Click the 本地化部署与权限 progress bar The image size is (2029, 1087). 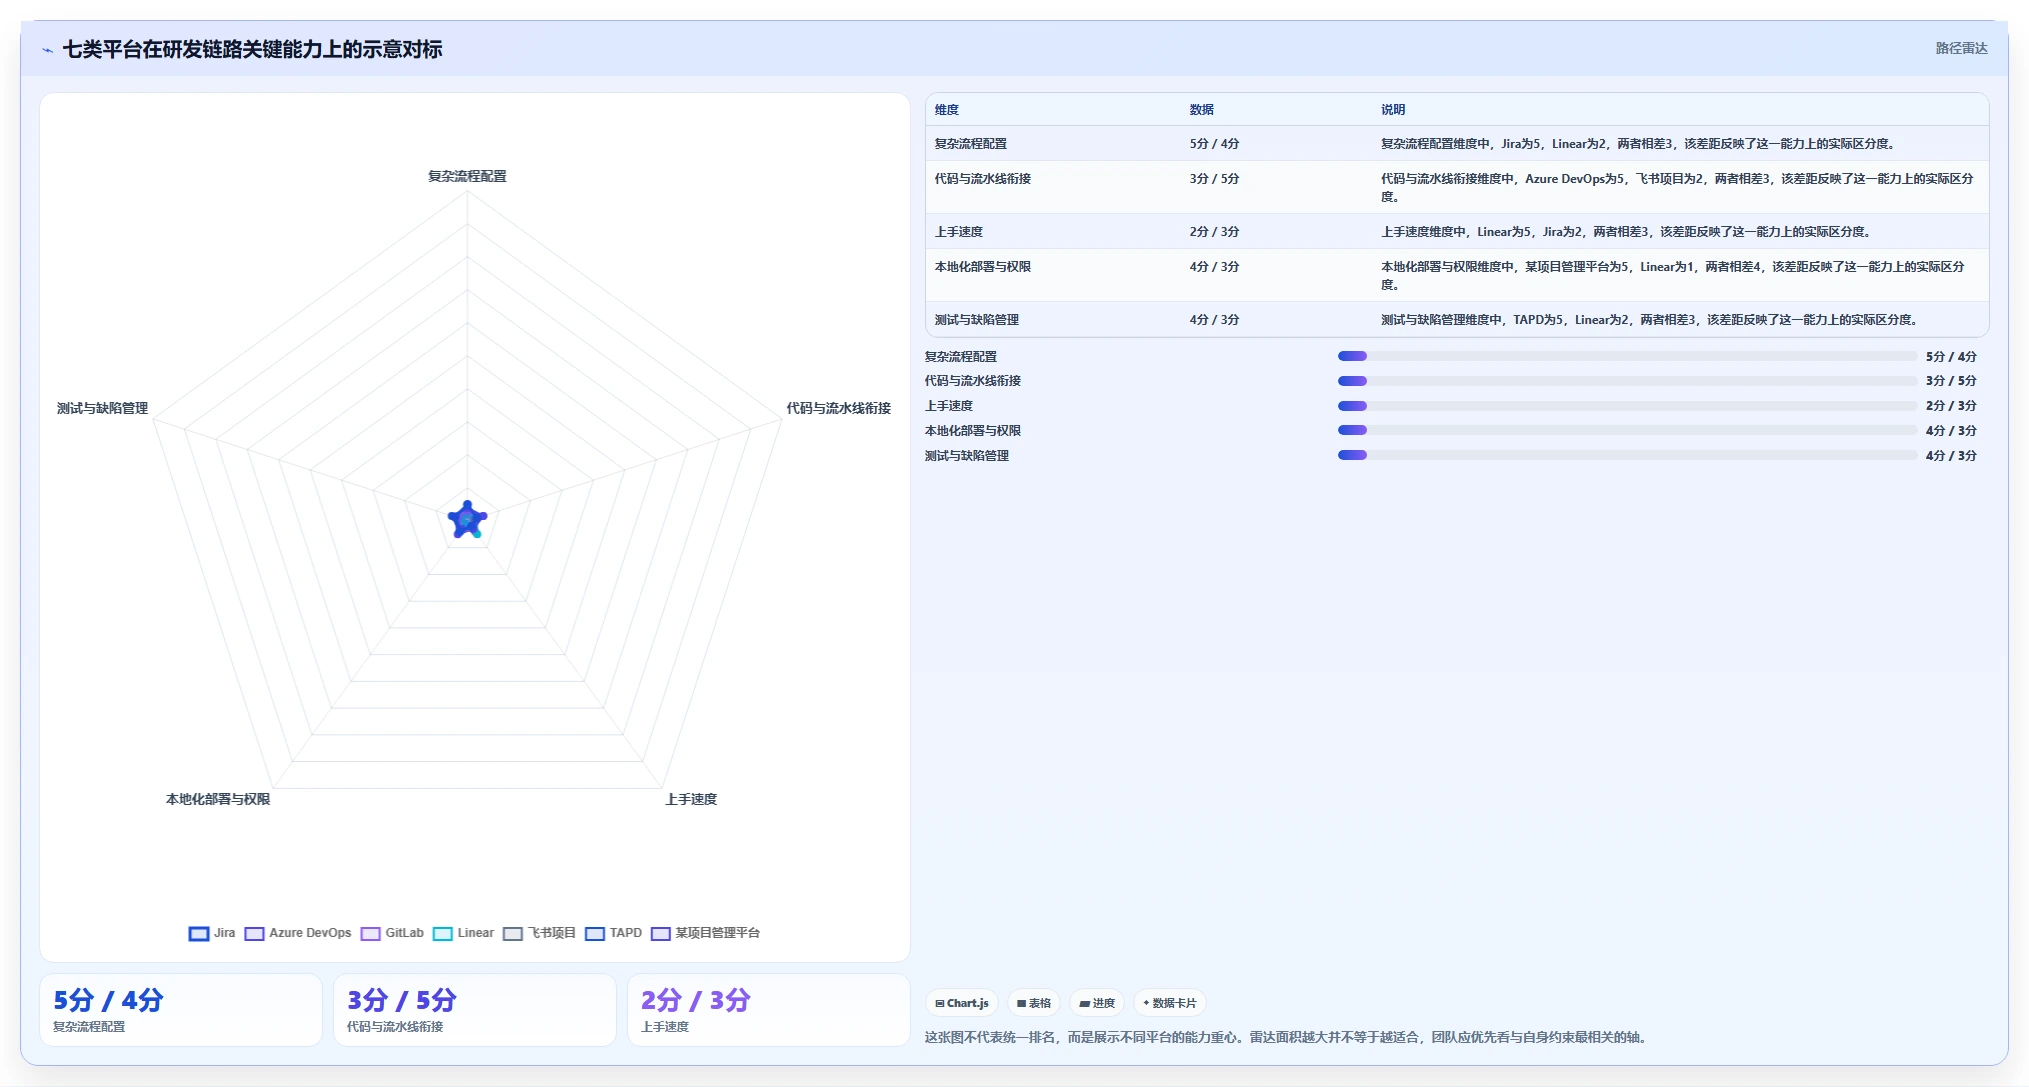click(1627, 430)
